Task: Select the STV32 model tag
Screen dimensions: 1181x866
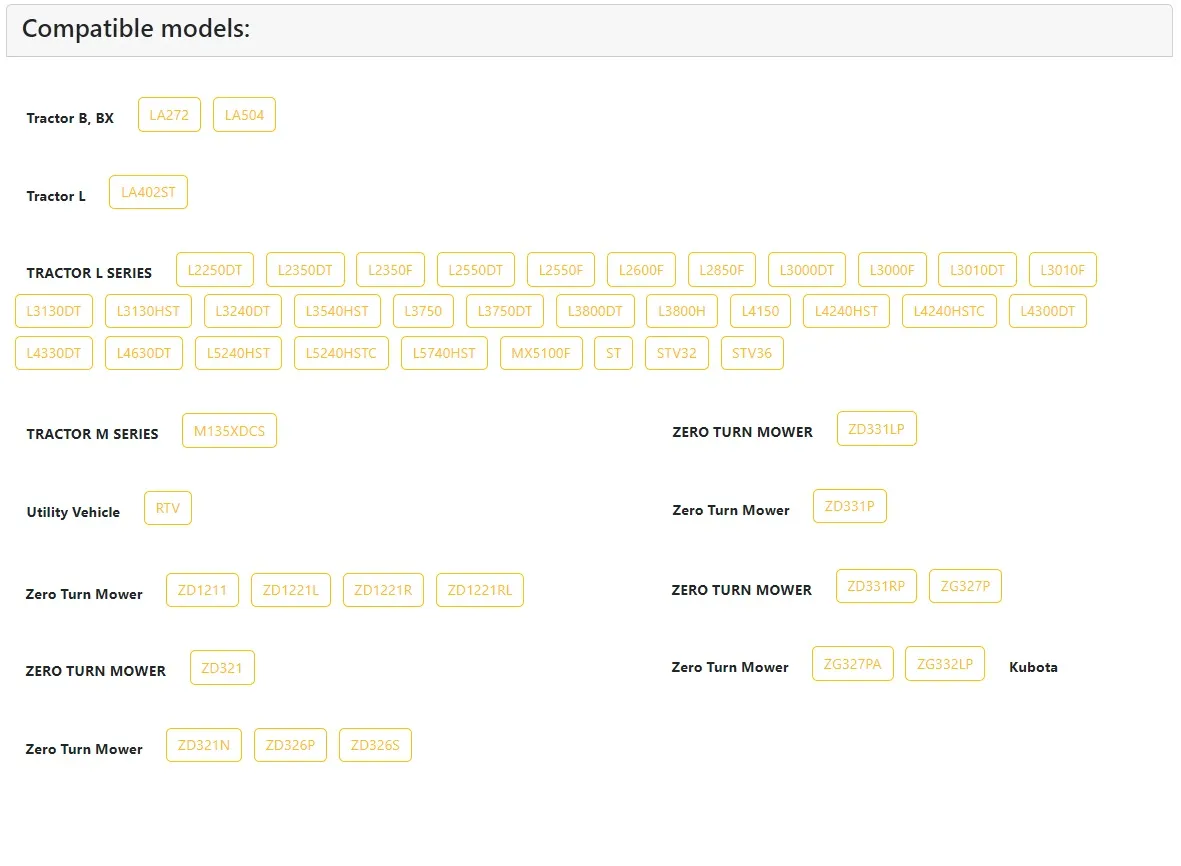Action: pyautogui.click(x=676, y=353)
